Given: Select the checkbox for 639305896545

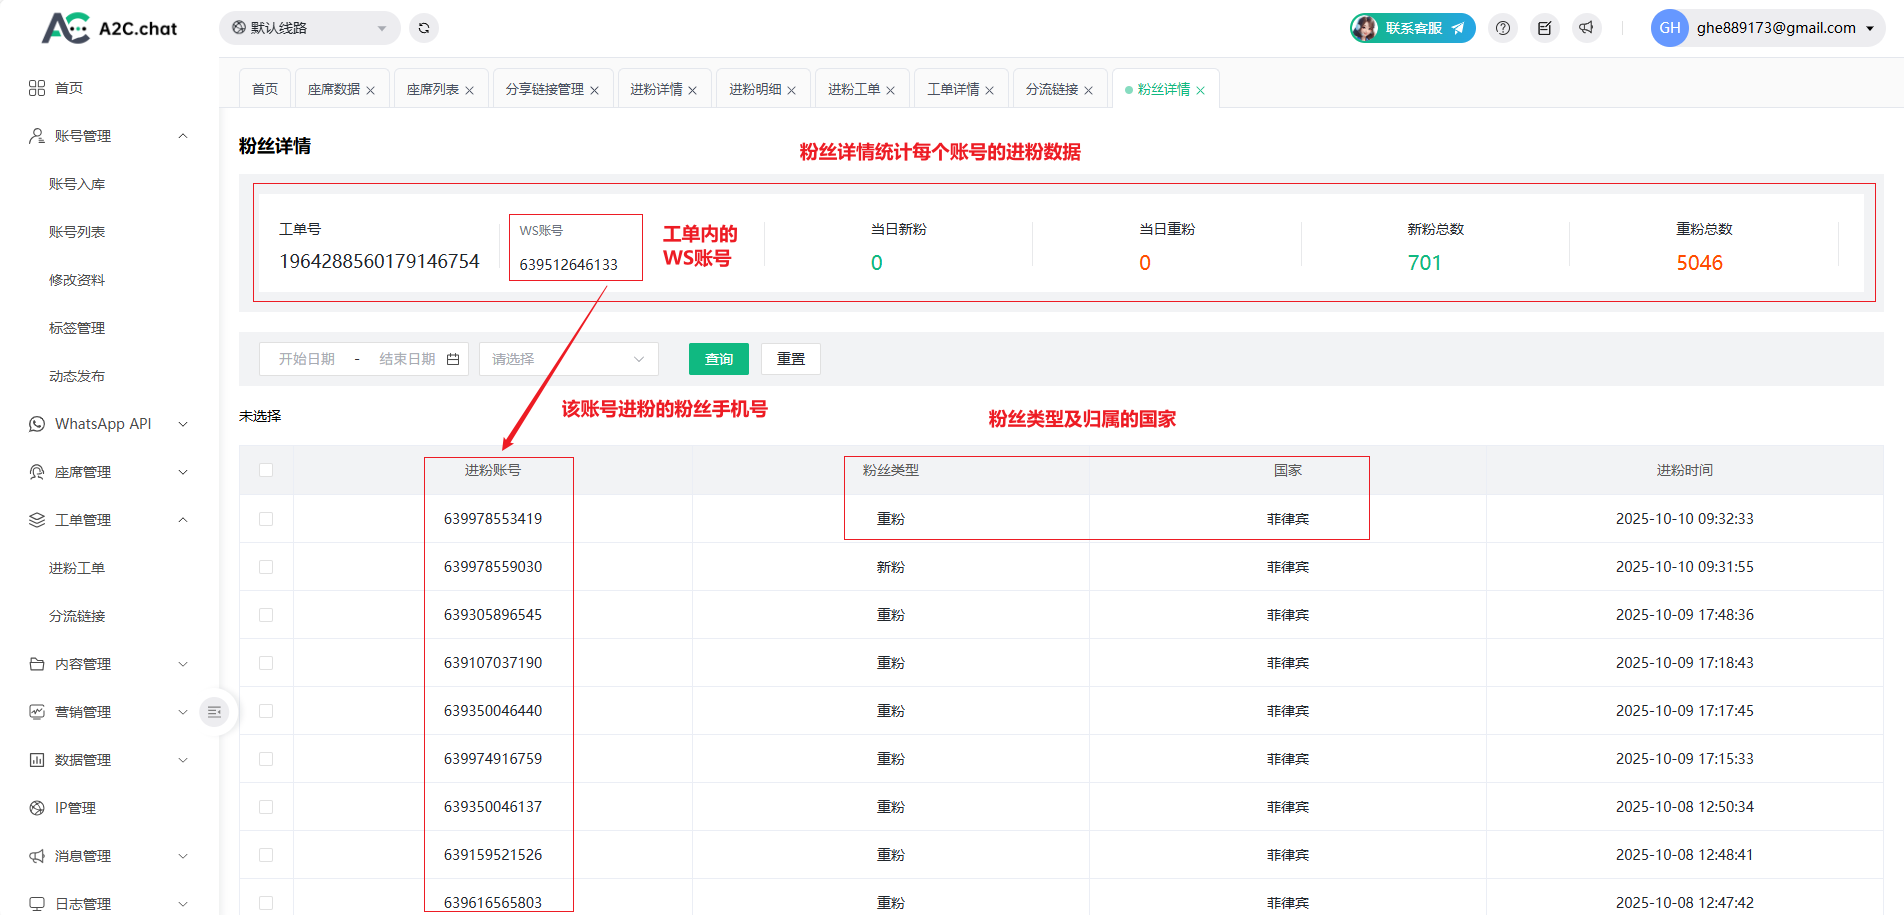Looking at the screenshot, I should point(266,615).
